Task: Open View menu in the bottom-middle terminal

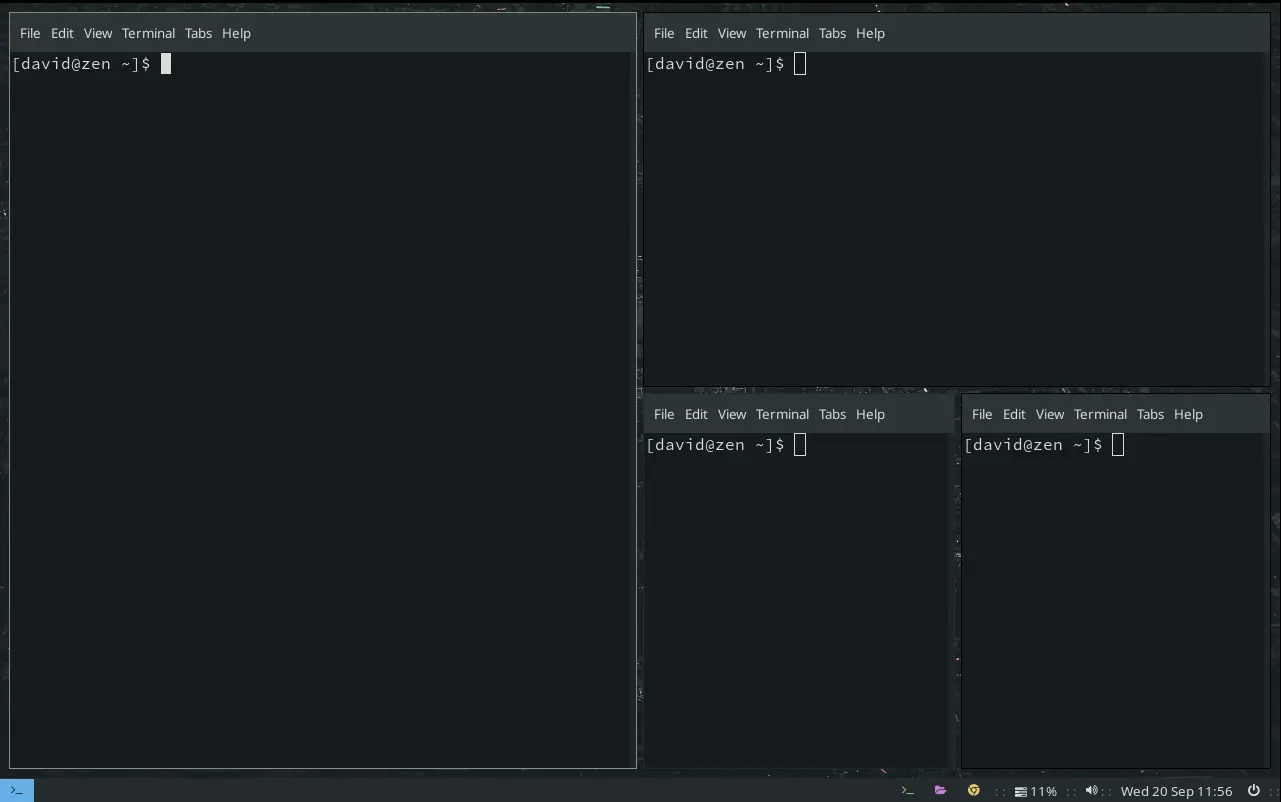Action: [x=732, y=414]
